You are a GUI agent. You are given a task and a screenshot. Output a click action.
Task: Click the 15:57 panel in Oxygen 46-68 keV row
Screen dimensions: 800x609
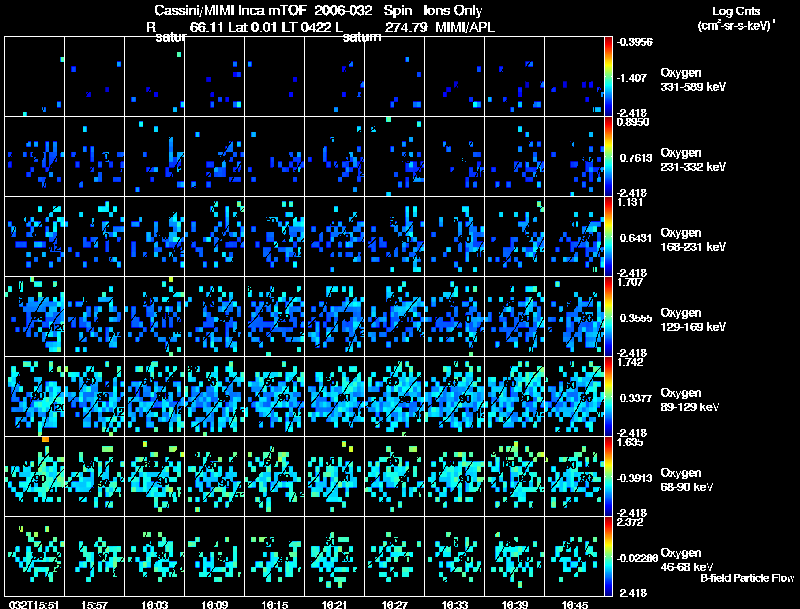tap(94, 556)
